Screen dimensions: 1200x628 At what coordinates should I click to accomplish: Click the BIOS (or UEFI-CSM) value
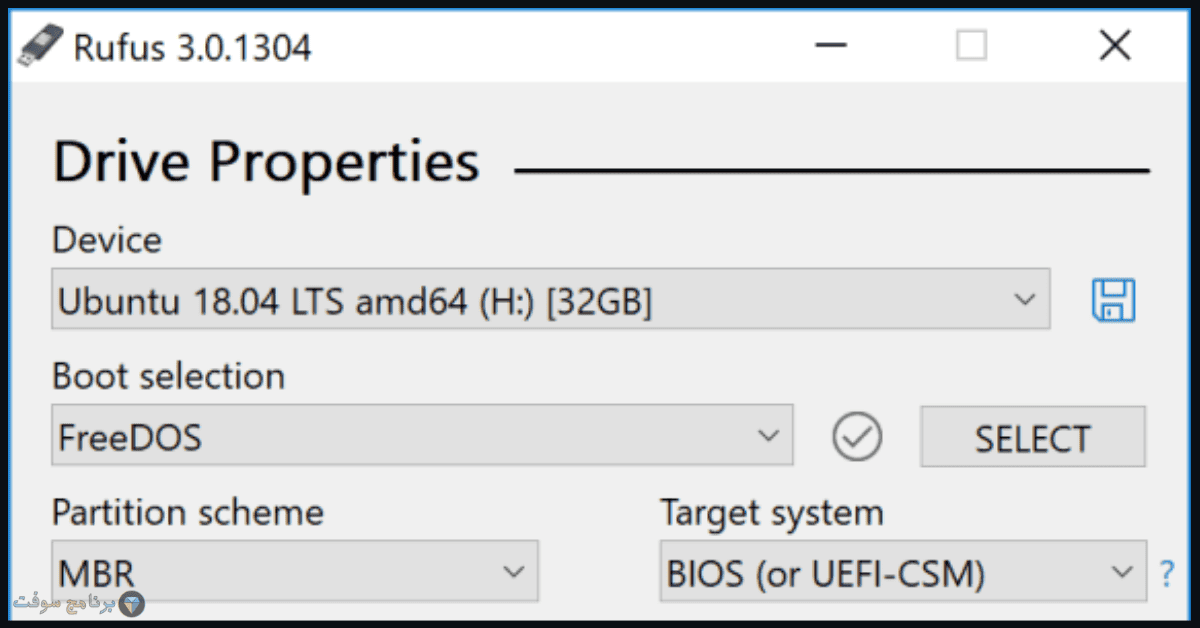coord(826,574)
